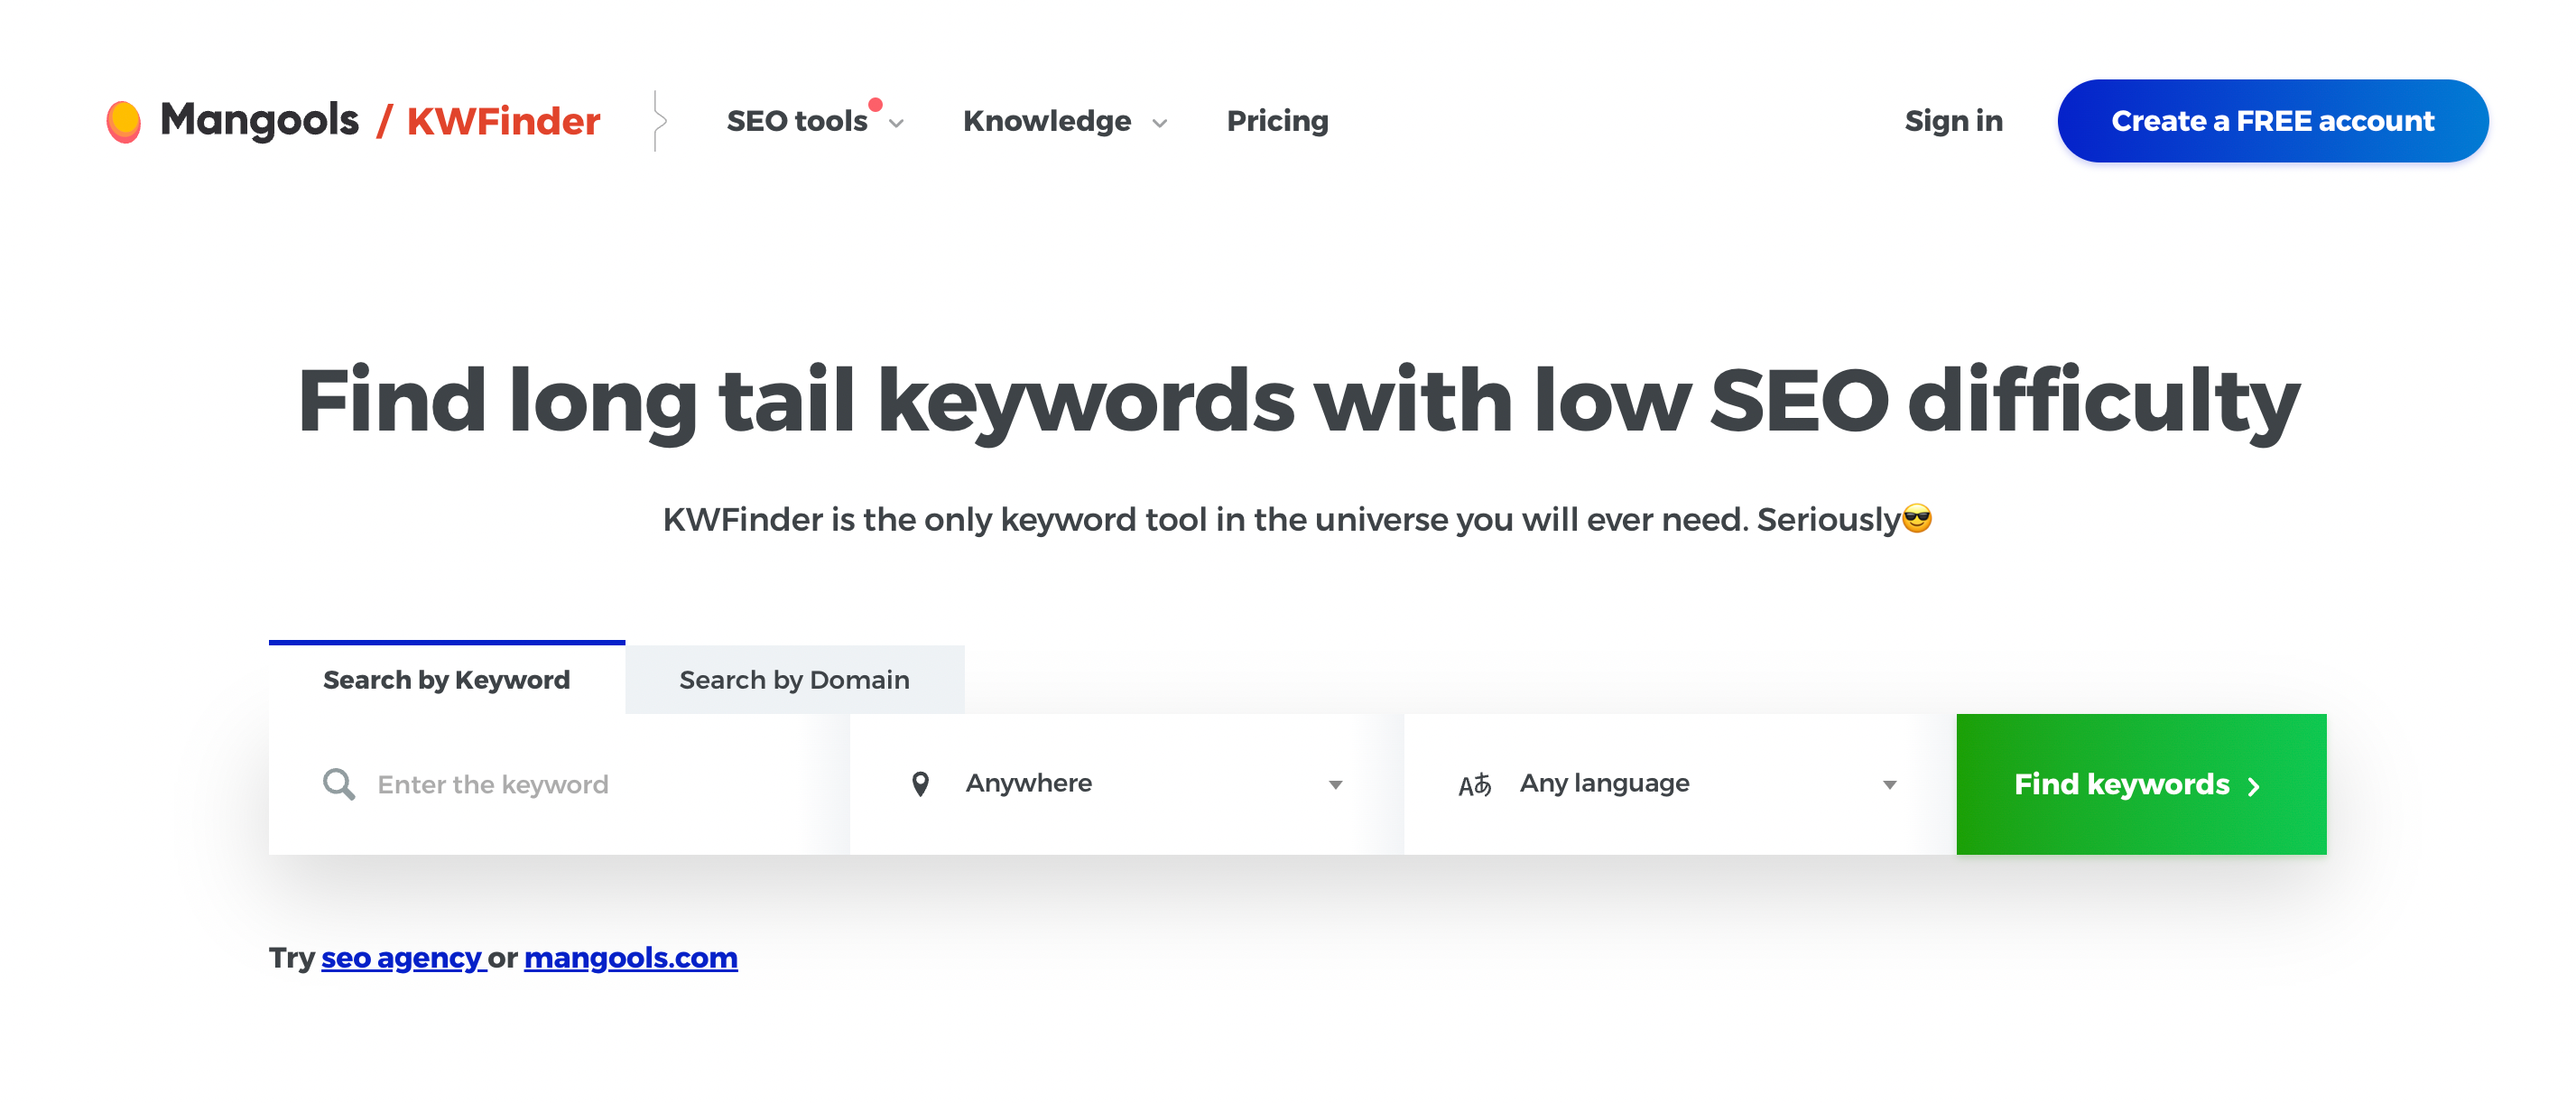2576x1103 pixels.
Task: Expand the SEO tools dropdown
Action: tap(805, 121)
